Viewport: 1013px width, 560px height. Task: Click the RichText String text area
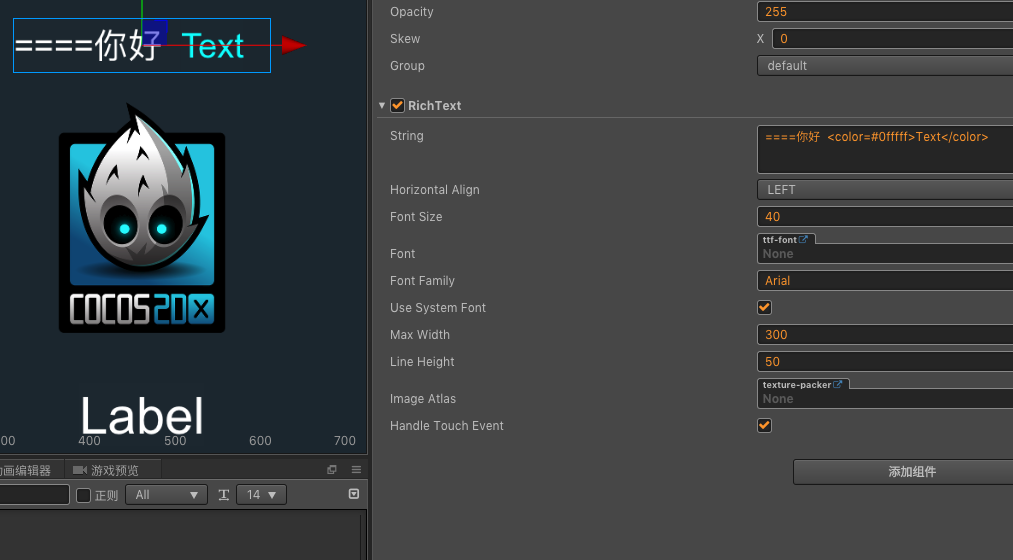click(x=885, y=149)
